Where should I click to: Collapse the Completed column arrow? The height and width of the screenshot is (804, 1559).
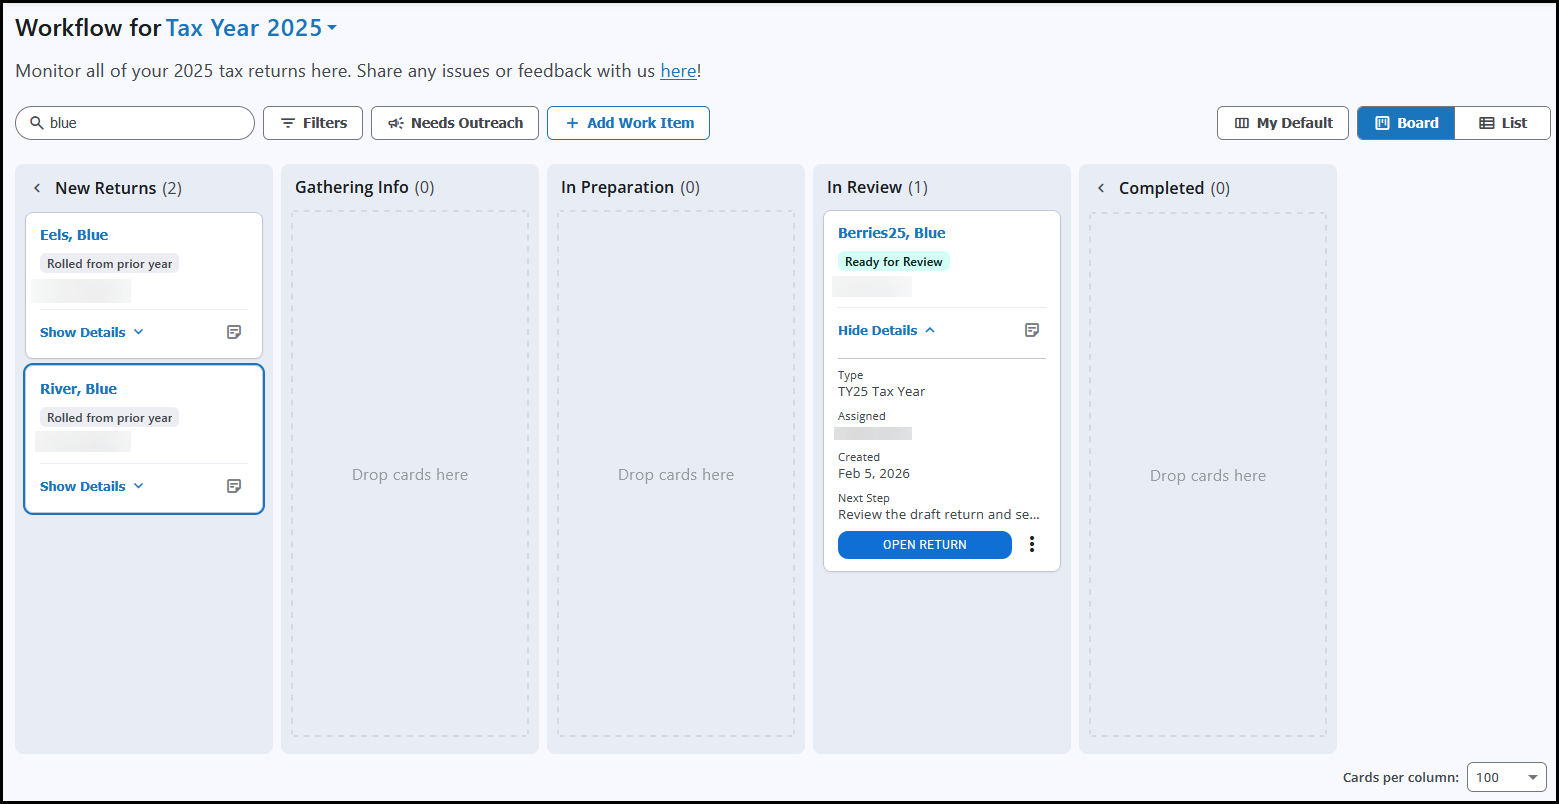(x=1101, y=188)
